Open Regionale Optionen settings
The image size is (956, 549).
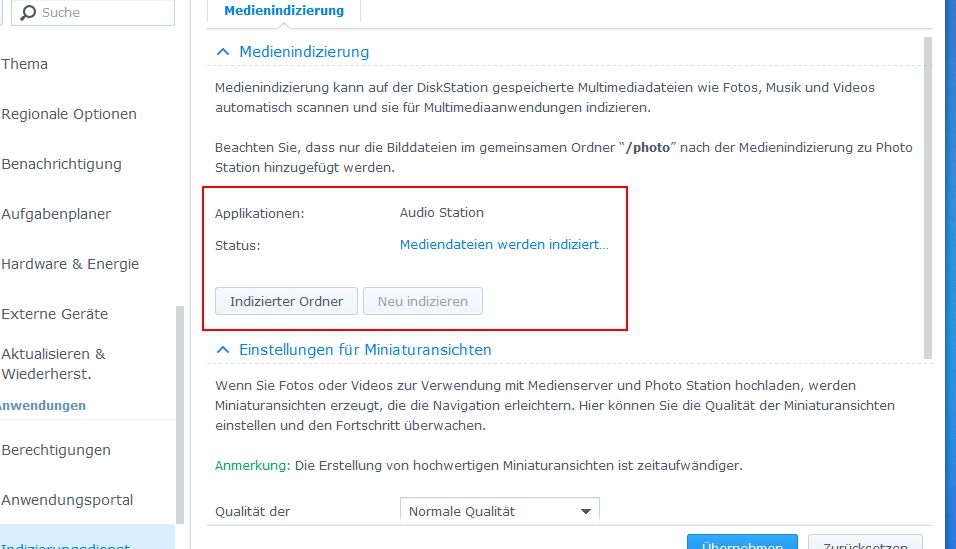point(69,114)
